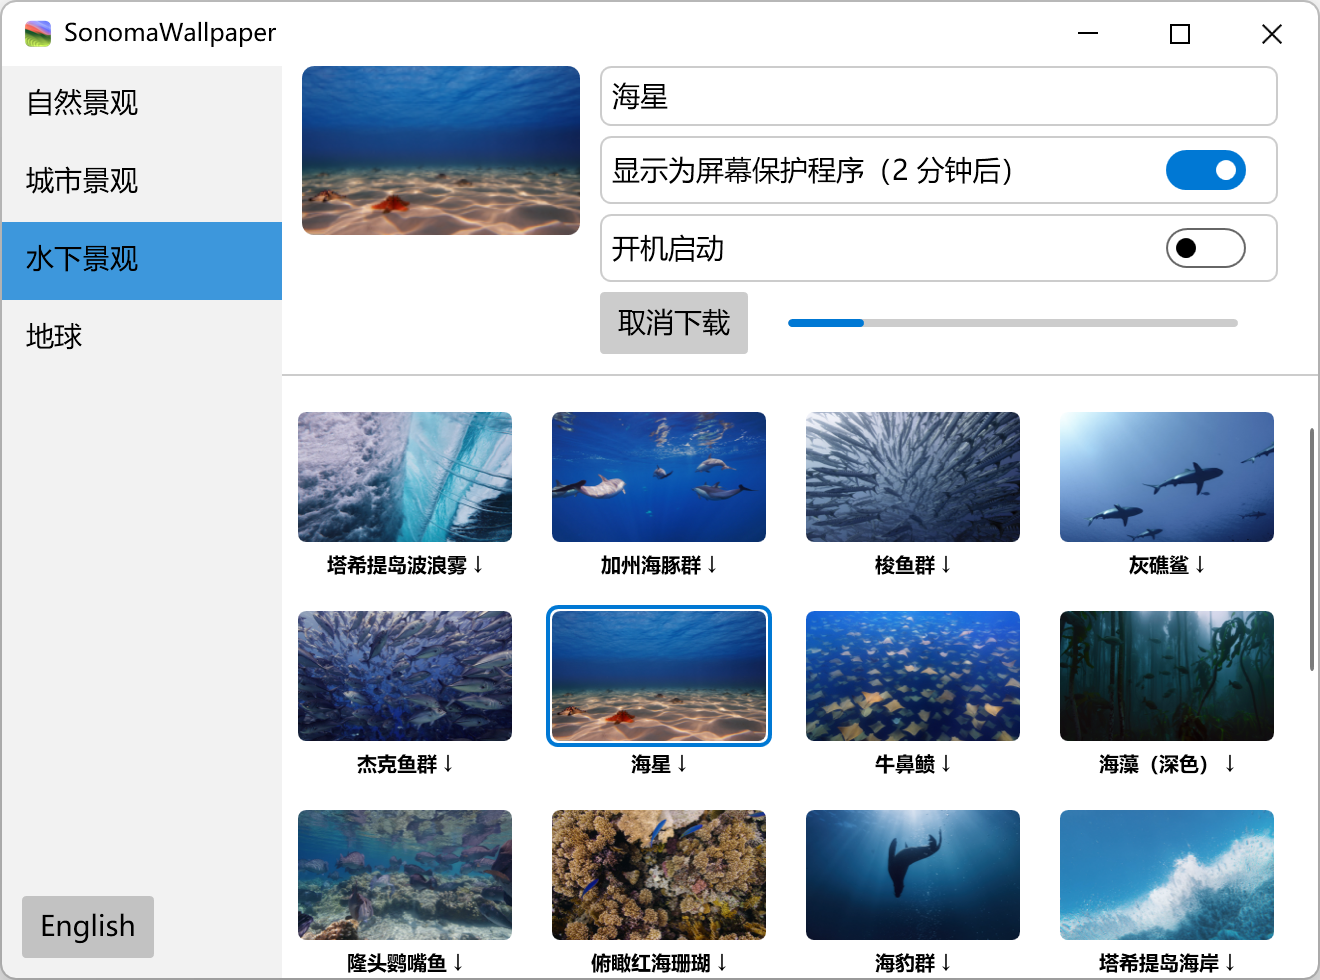Click the 取消下载 button
1320x980 pixels.
[674, 323]
